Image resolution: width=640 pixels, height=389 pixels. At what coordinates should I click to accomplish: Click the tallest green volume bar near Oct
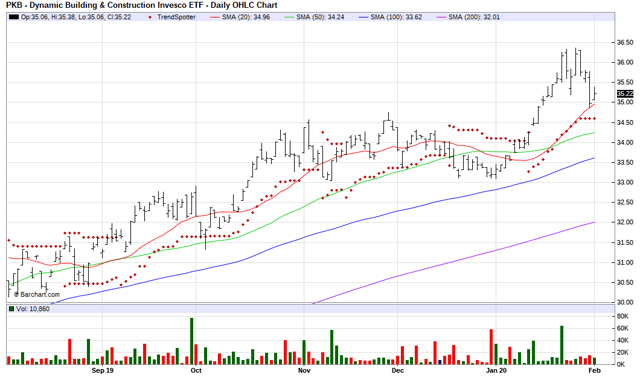point(192,341)
